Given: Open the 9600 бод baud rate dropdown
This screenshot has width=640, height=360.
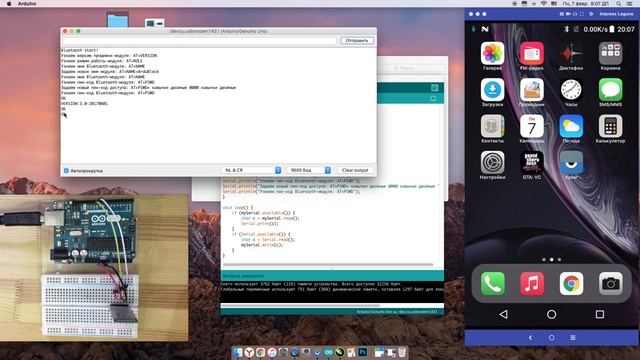Looking at the screenshot, I should point(309,170).
